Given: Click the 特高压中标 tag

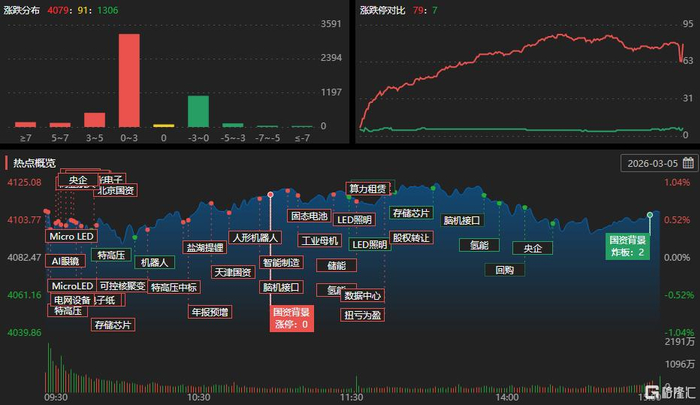Looking at the screenshot, I should (174, 287).
